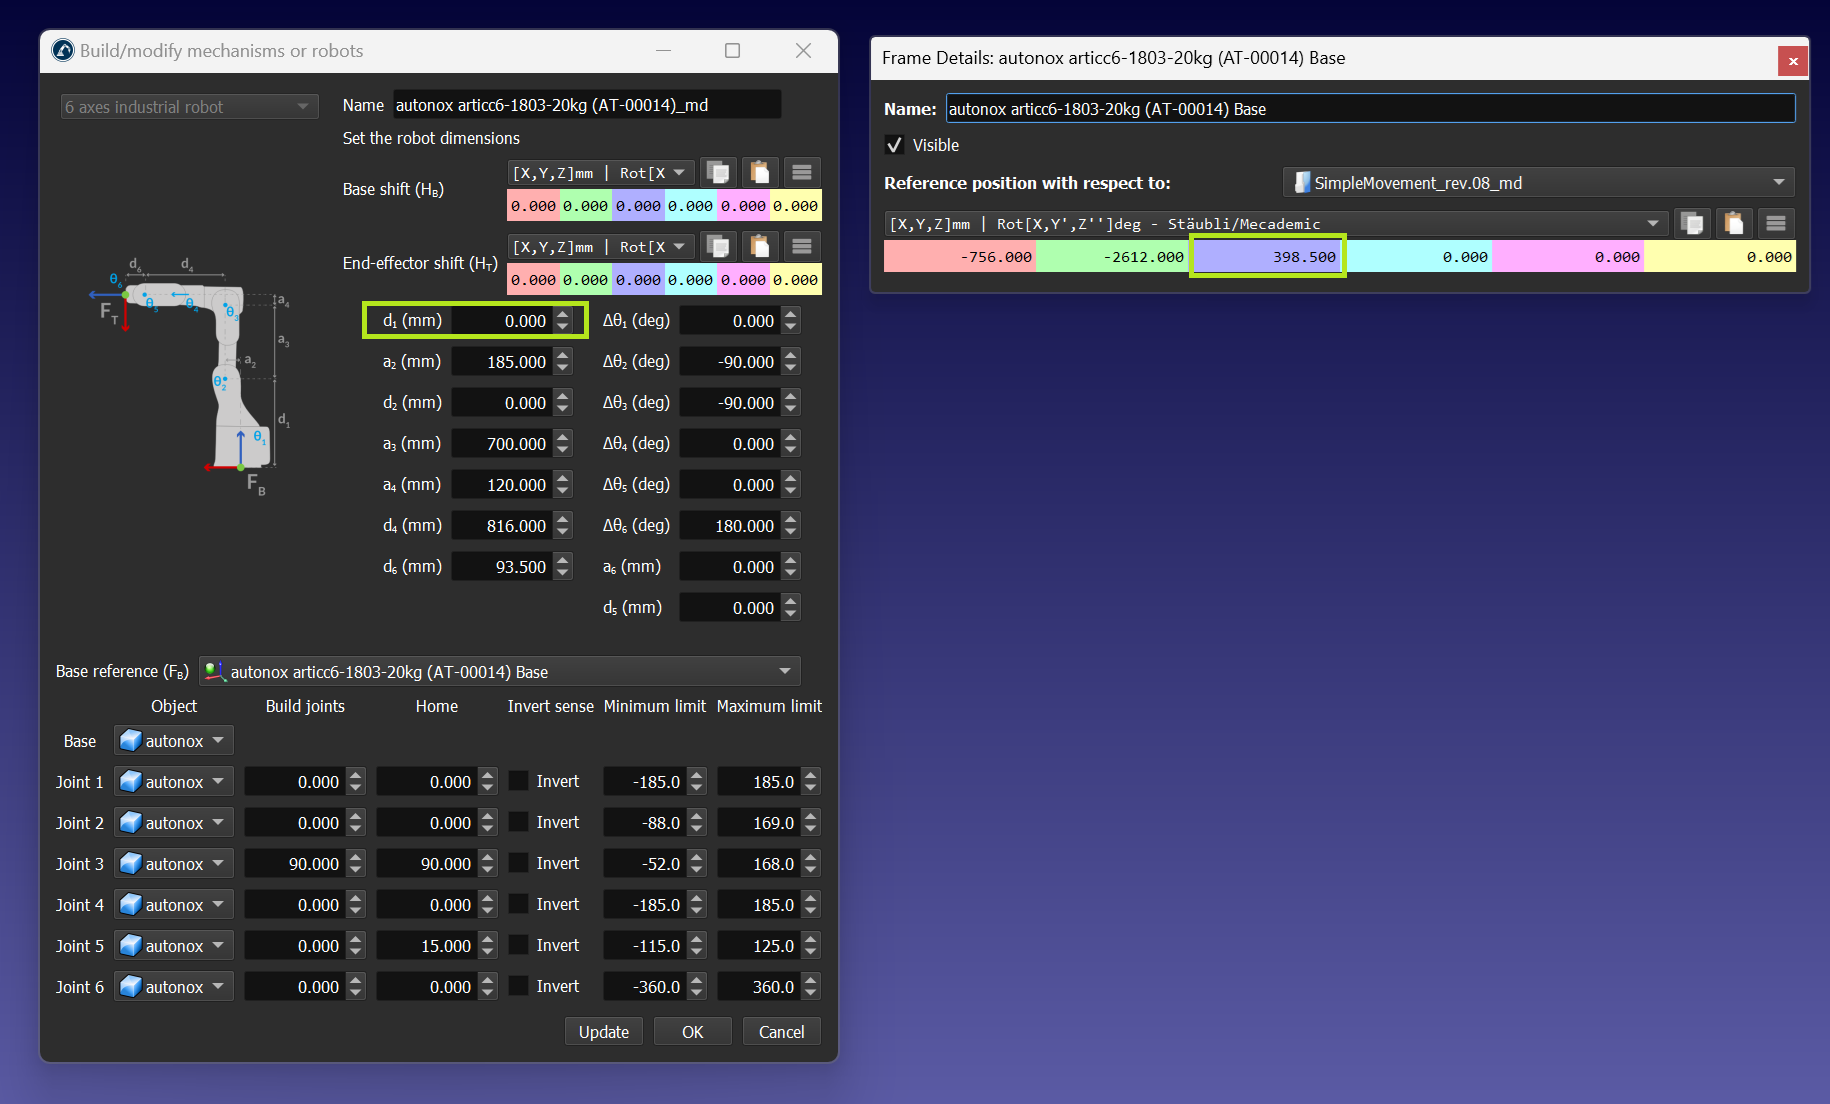
Task: Copy the Frame Details position values
Action: [x=1692, y=223]
